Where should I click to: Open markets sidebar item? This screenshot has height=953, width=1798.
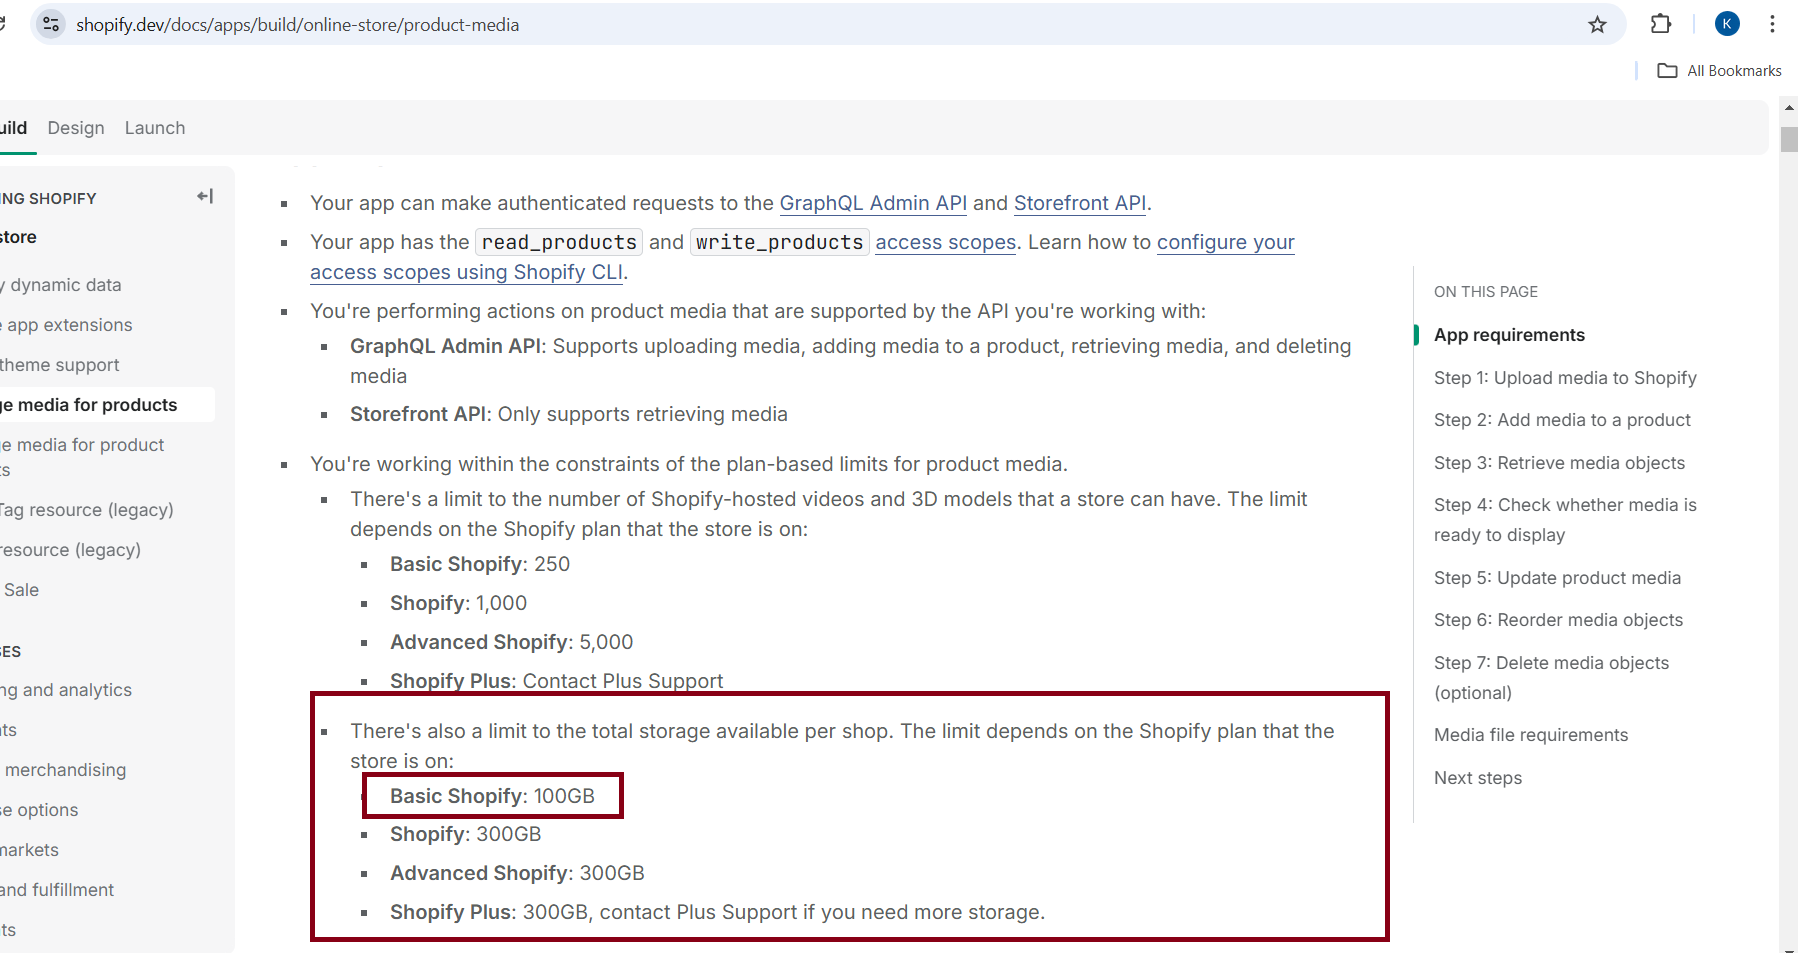(30, 850)
